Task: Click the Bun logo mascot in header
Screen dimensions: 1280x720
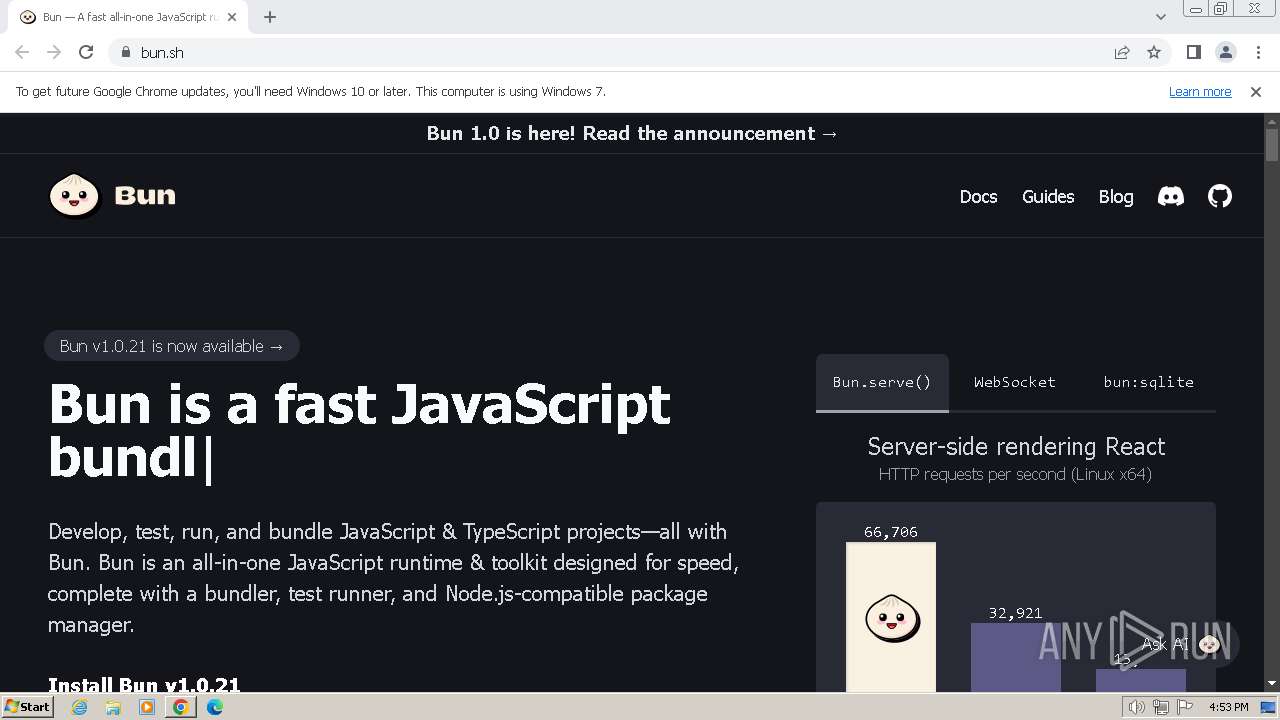Action: tap(74, 195)
